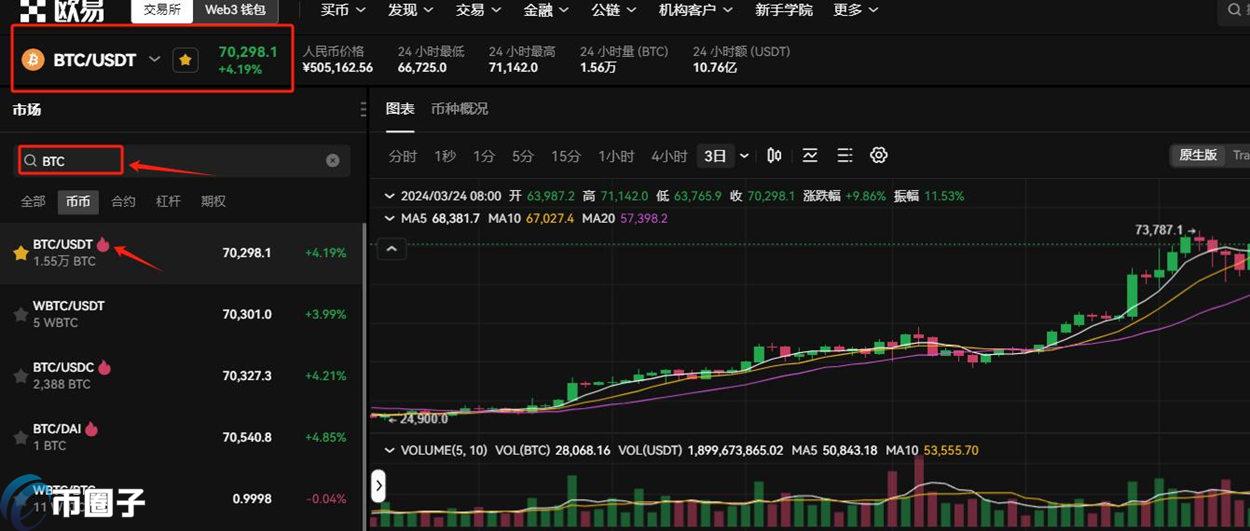Click the OKX logo in the header
The height and width of the screenshot is (531, 1250).
tap(60, 10)
